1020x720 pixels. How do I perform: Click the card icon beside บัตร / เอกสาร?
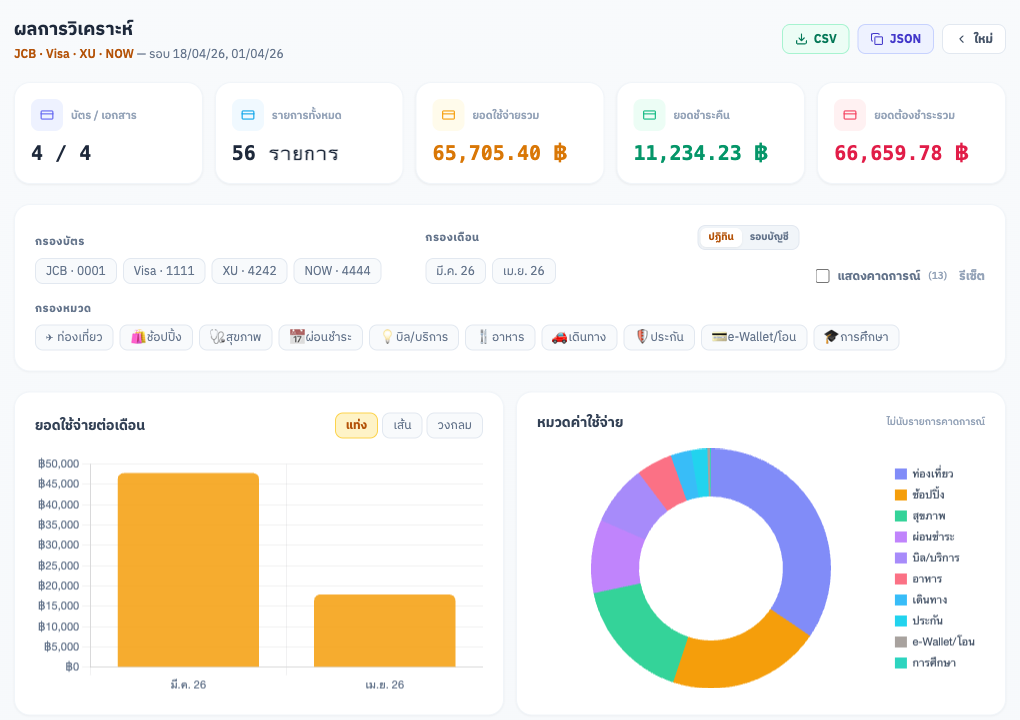(47, 115)
